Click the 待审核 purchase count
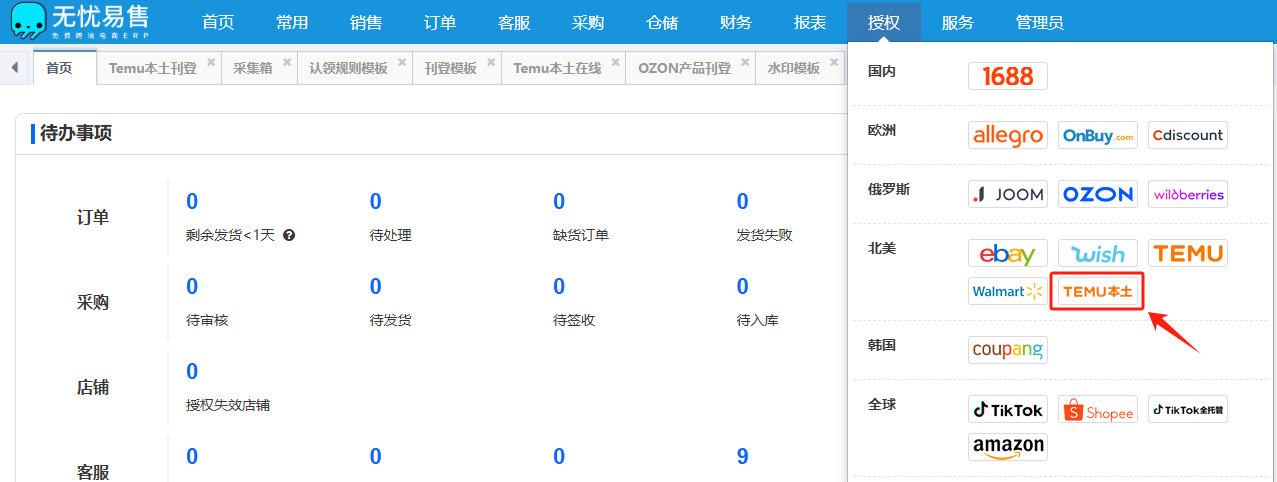1277x482 pixels. (192, 287)
